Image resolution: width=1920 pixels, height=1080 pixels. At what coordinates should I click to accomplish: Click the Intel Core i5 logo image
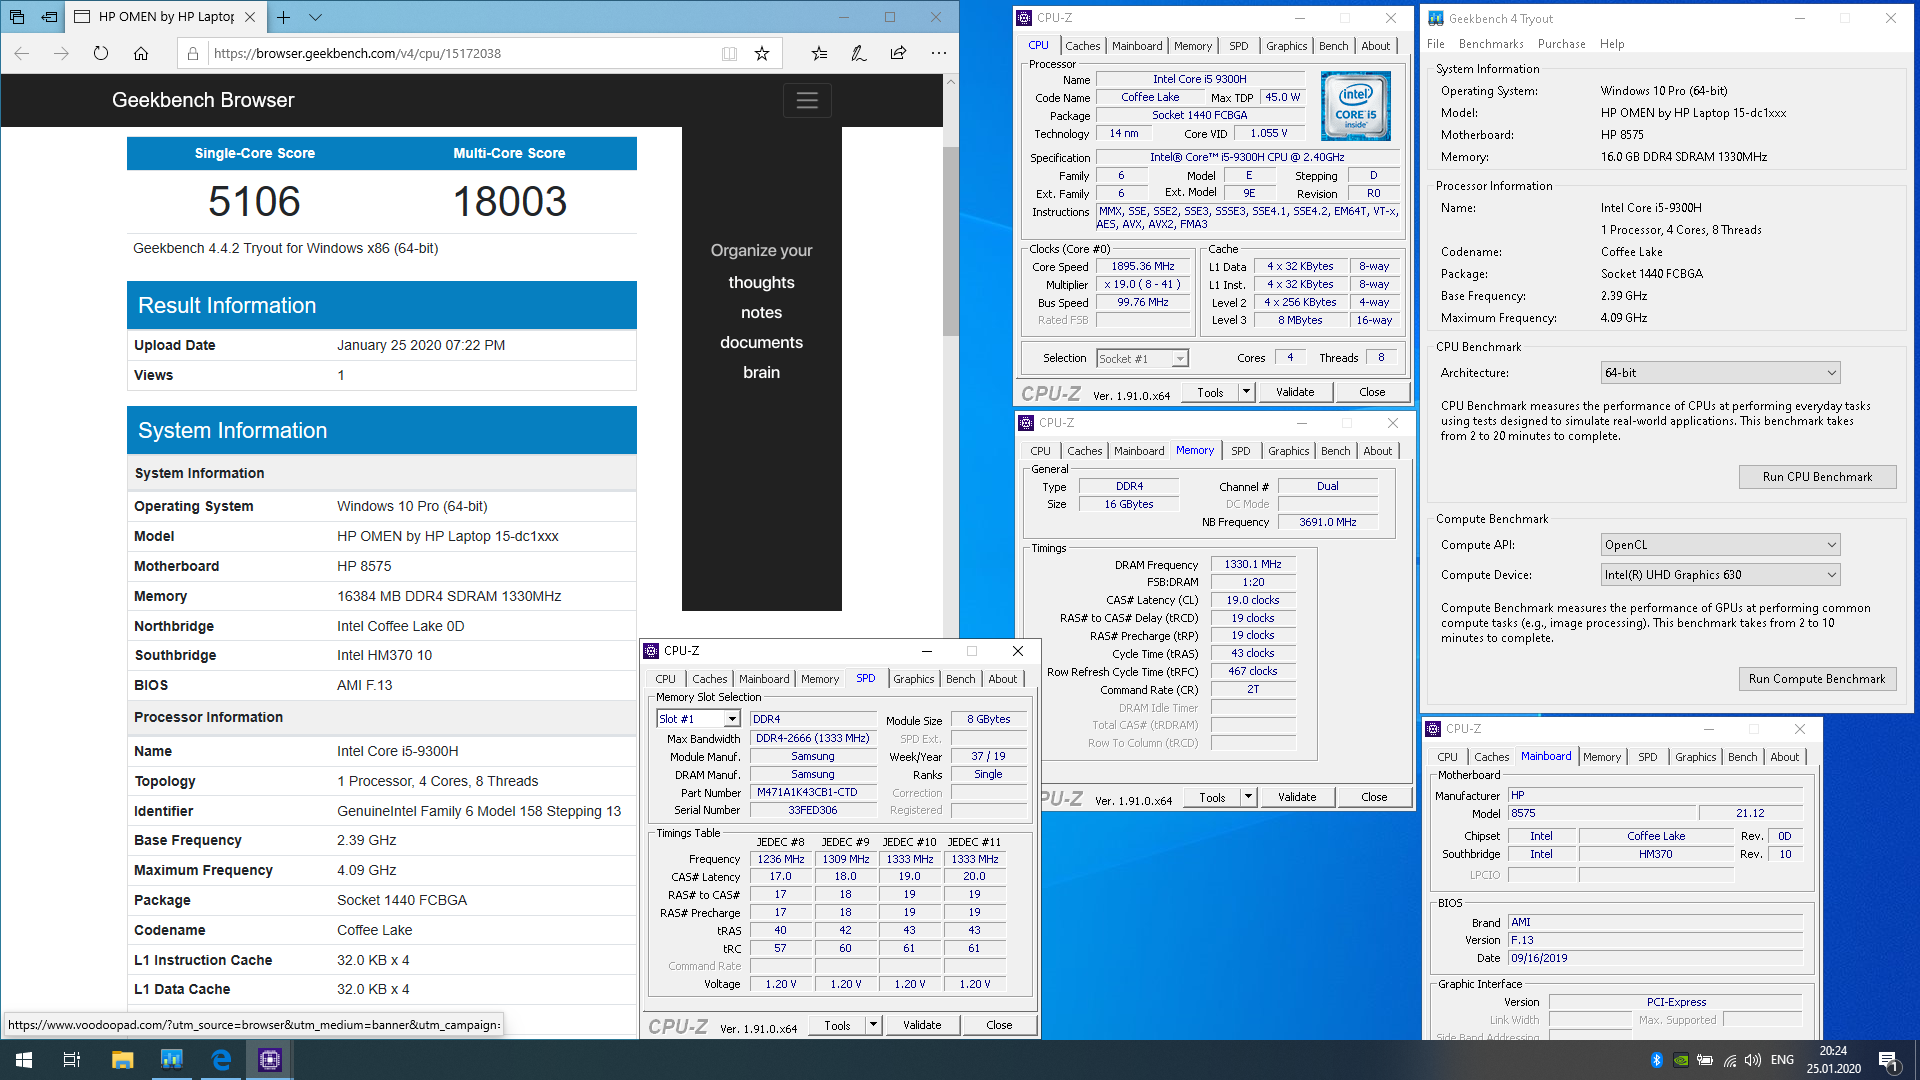click(x=1355, y=105)
